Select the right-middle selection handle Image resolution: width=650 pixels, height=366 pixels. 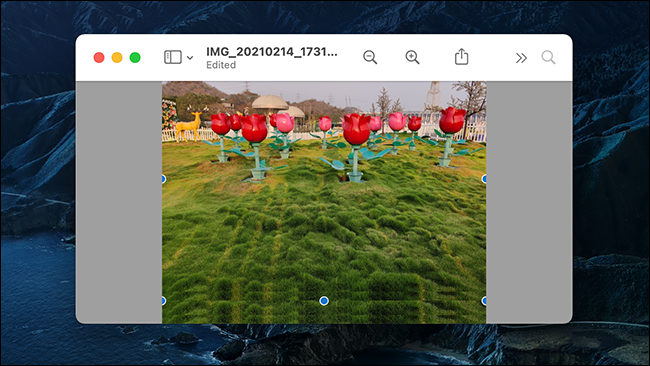[484, 179]
